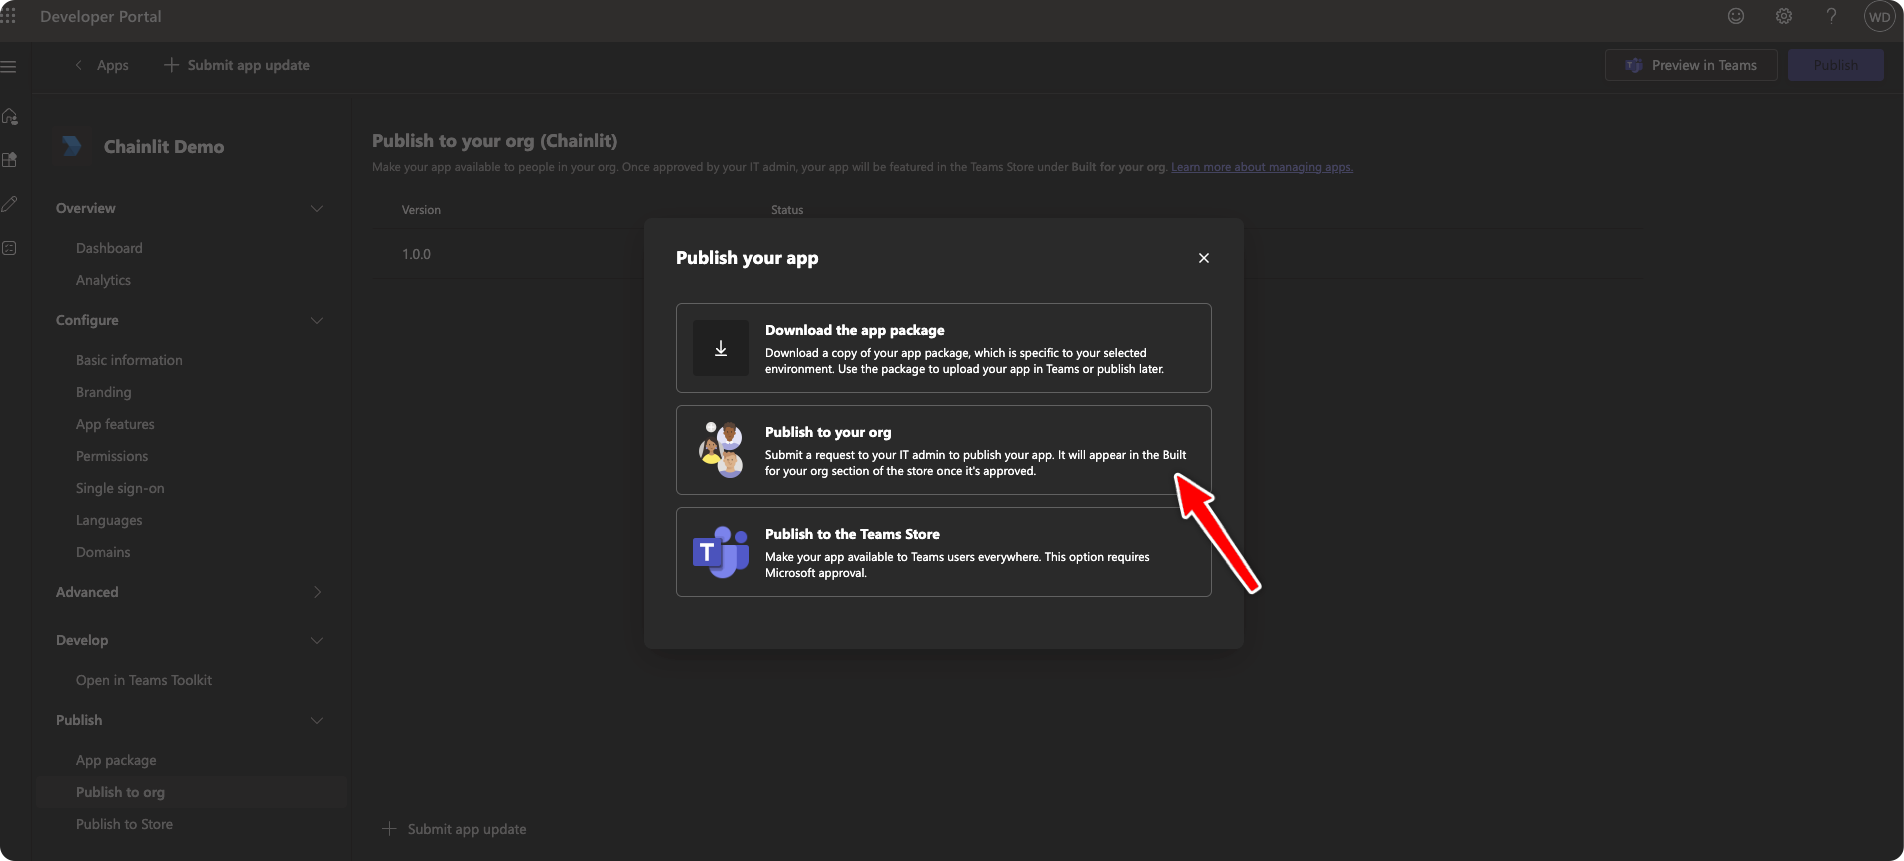
Task: Click the feedback smiley icon
Action: point(1736,16)
